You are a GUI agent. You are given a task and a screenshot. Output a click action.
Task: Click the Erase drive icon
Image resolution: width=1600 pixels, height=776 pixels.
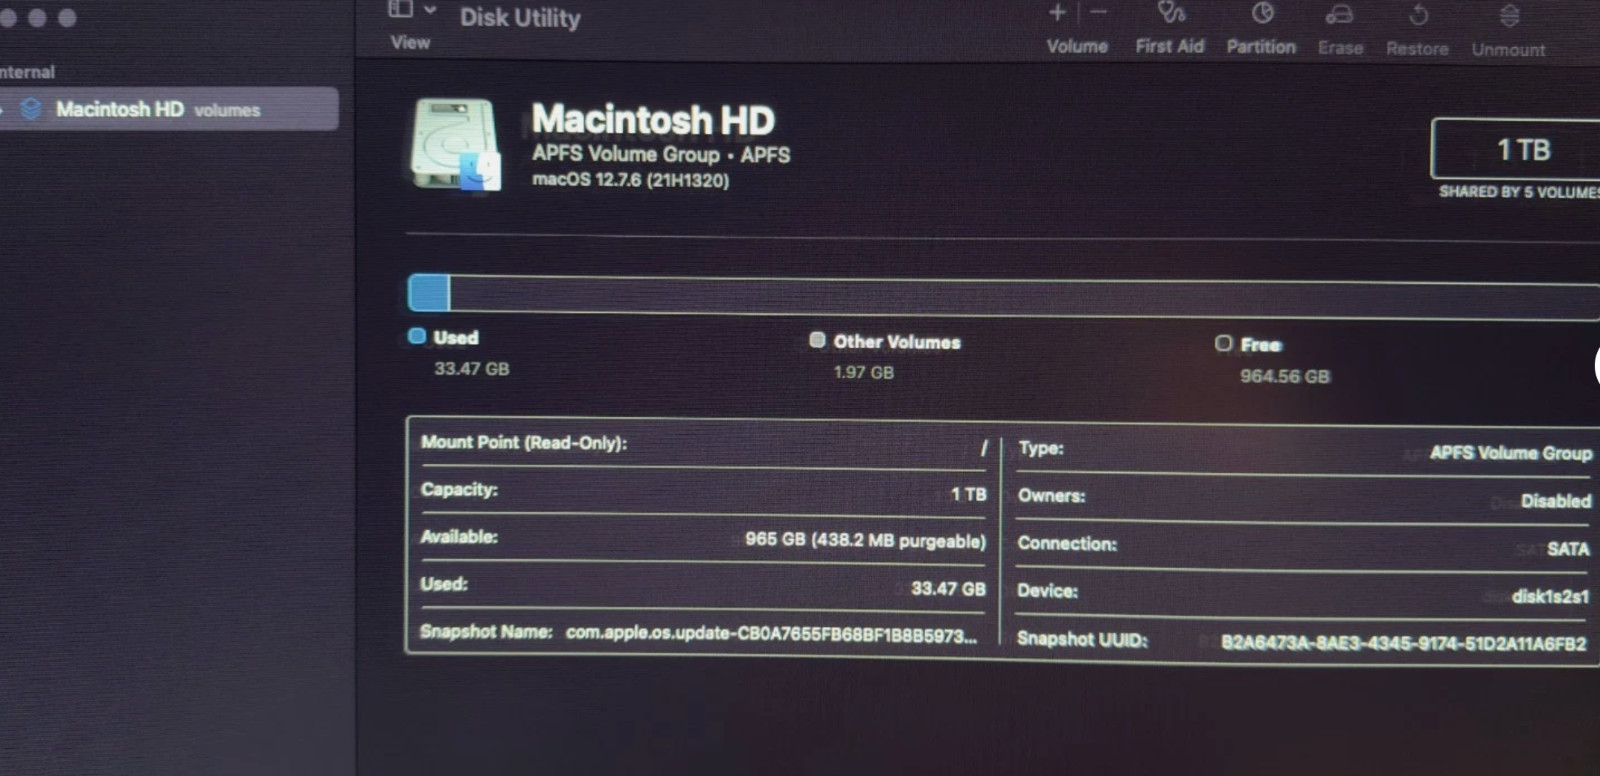tap(1339, 14)
